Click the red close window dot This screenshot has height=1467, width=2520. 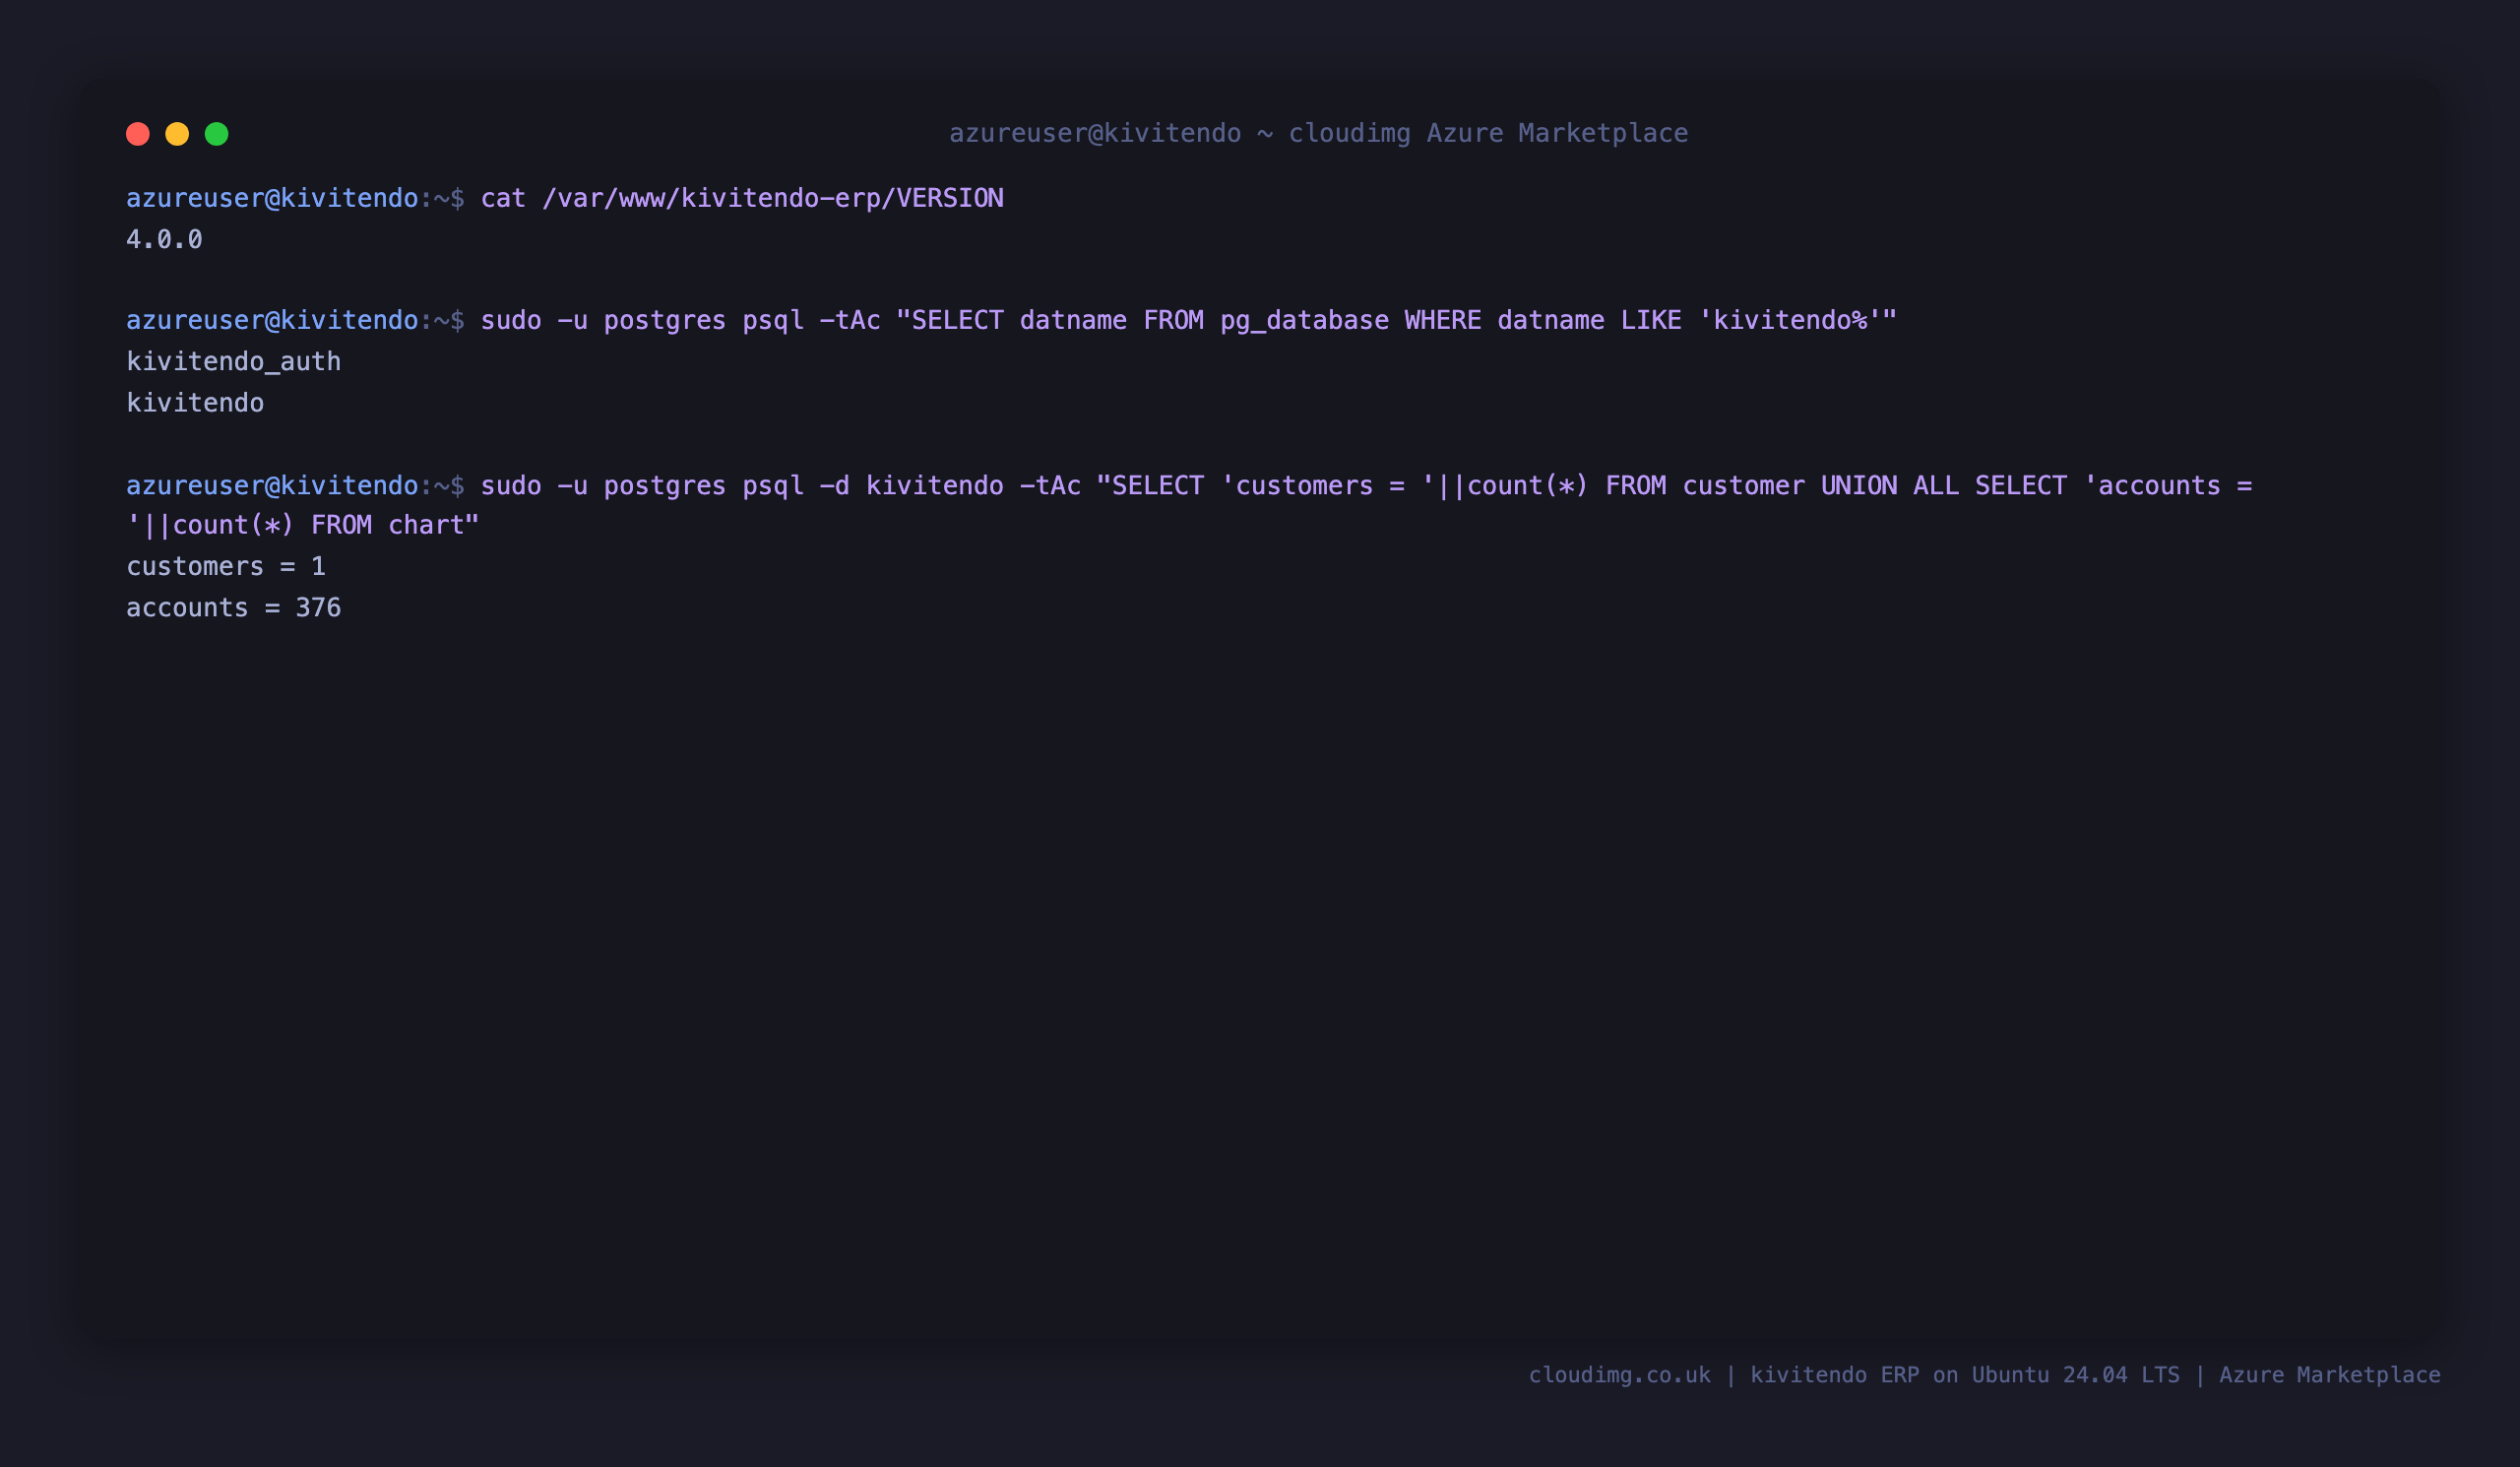click(x=138, y=134)
